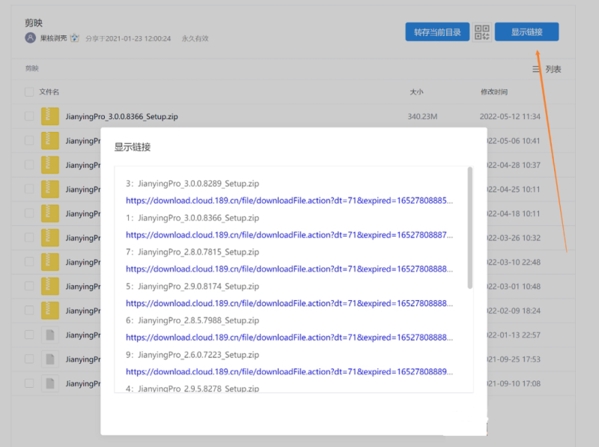Viewport: 599px width, 447px height.
Task: Open the download link for JianyingPro_2.8.0.7815_Setup.zip
Action: (289, 269)
